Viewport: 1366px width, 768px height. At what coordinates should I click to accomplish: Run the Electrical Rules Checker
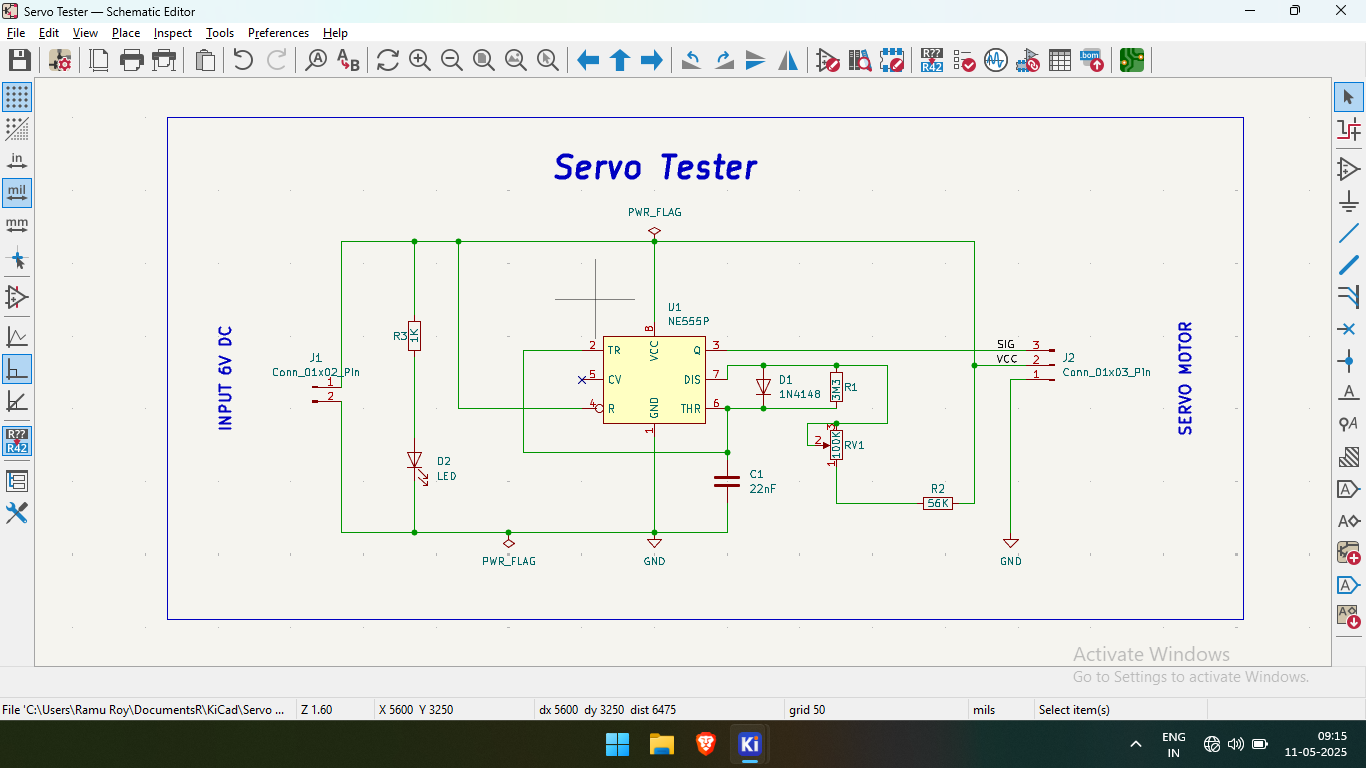click(x=964, y=60)
